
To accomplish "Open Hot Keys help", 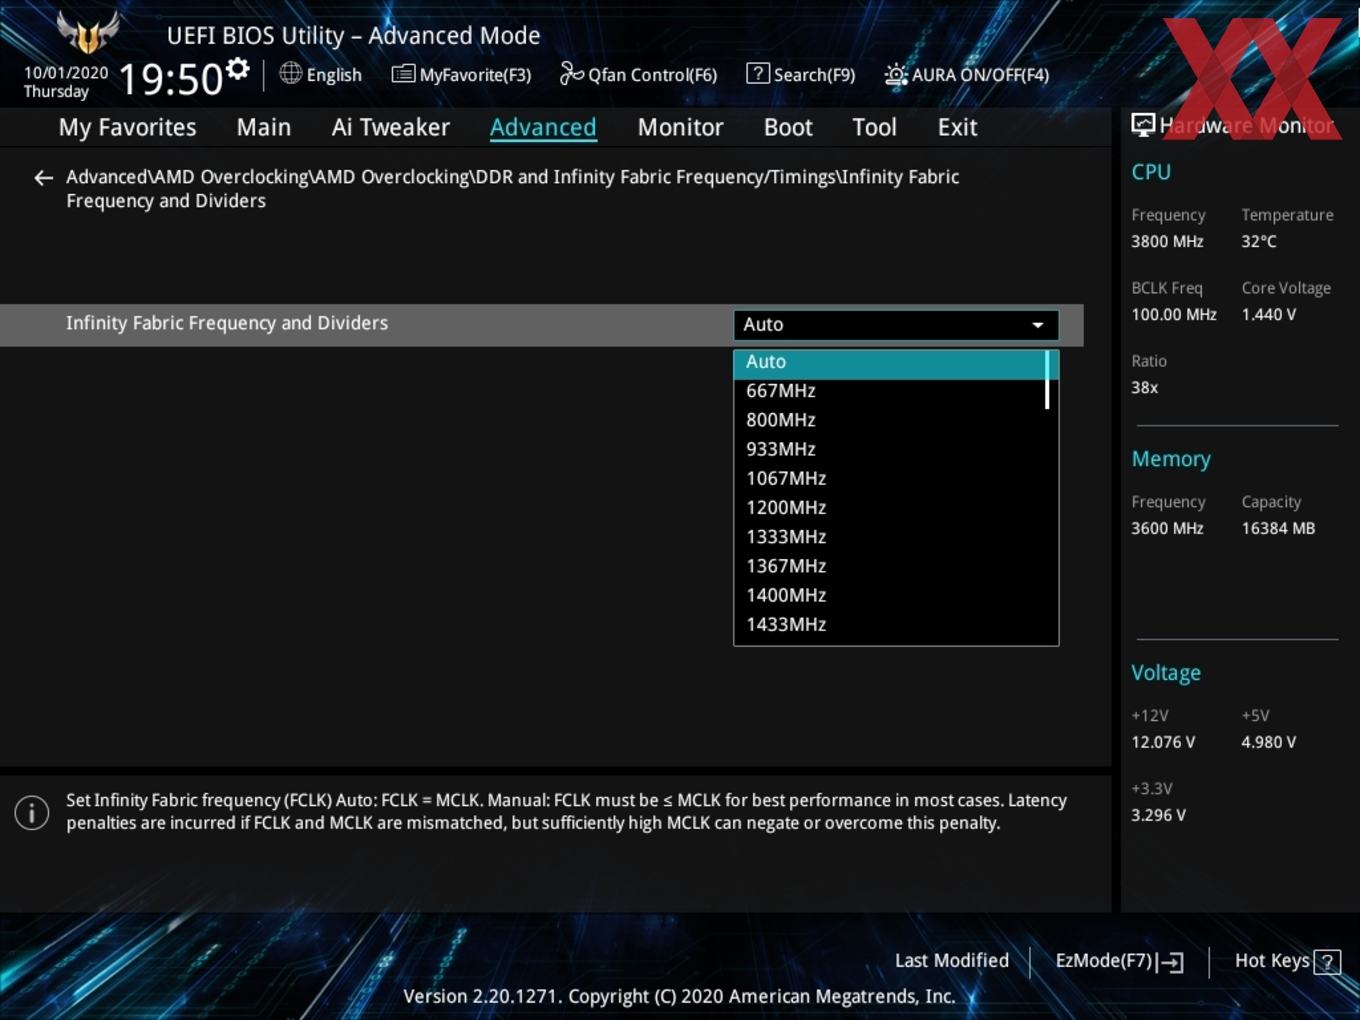I will click(1287, 961).
